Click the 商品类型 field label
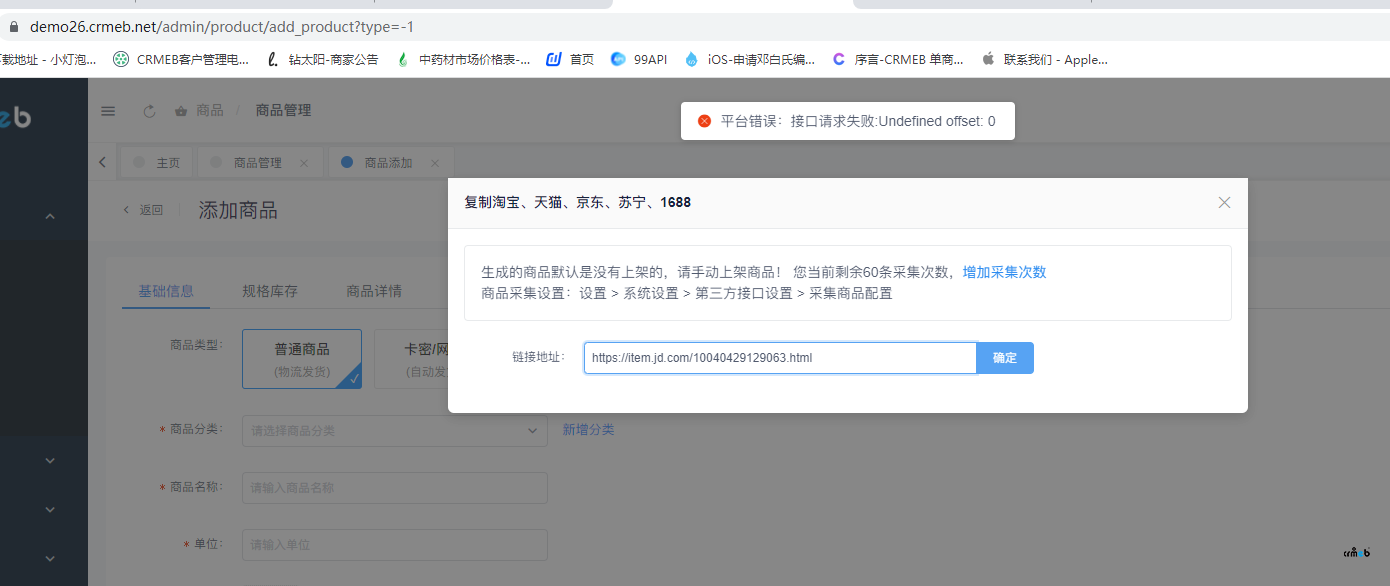Viewport: 1390px width, 586px height. click(x=197, y=344)
